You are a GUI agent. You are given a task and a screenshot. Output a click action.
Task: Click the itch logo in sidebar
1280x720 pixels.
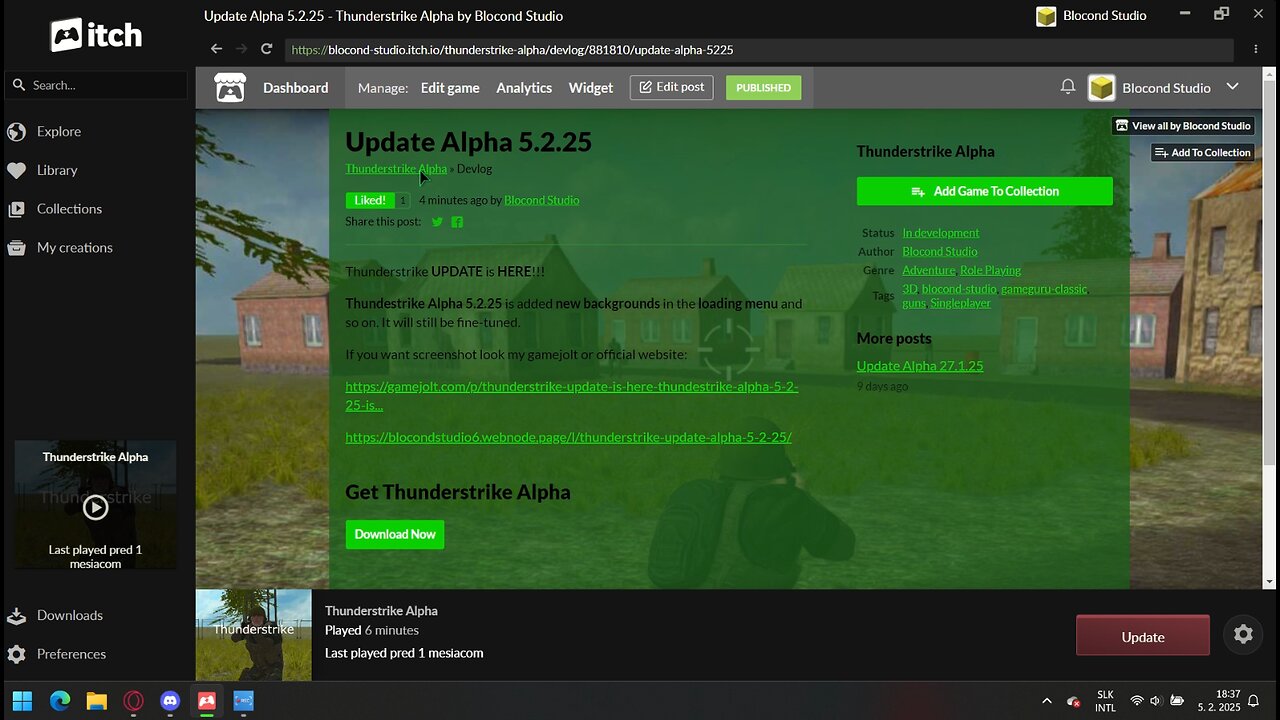pos(96,35)
